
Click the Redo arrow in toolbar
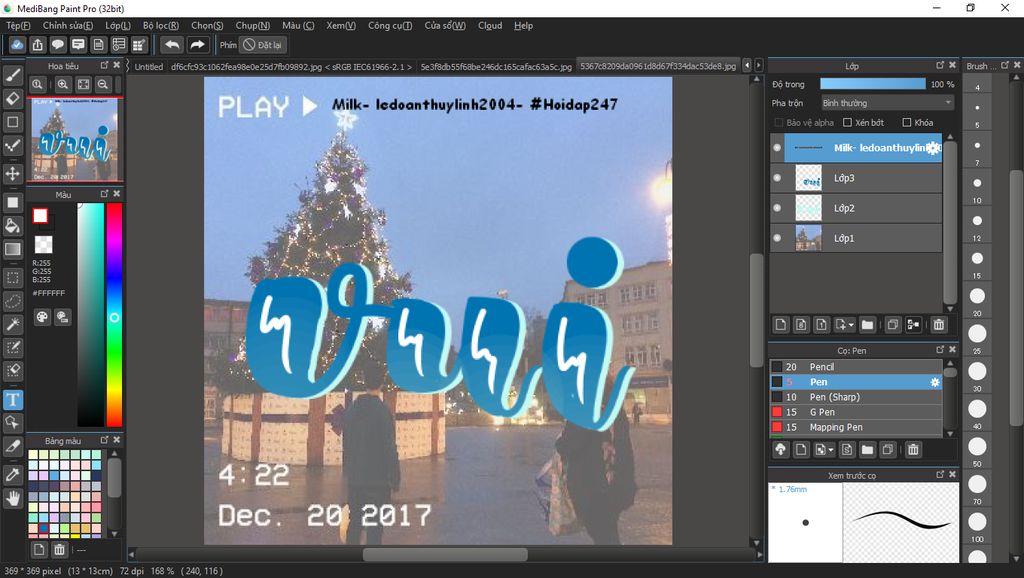tap(197, 45)
